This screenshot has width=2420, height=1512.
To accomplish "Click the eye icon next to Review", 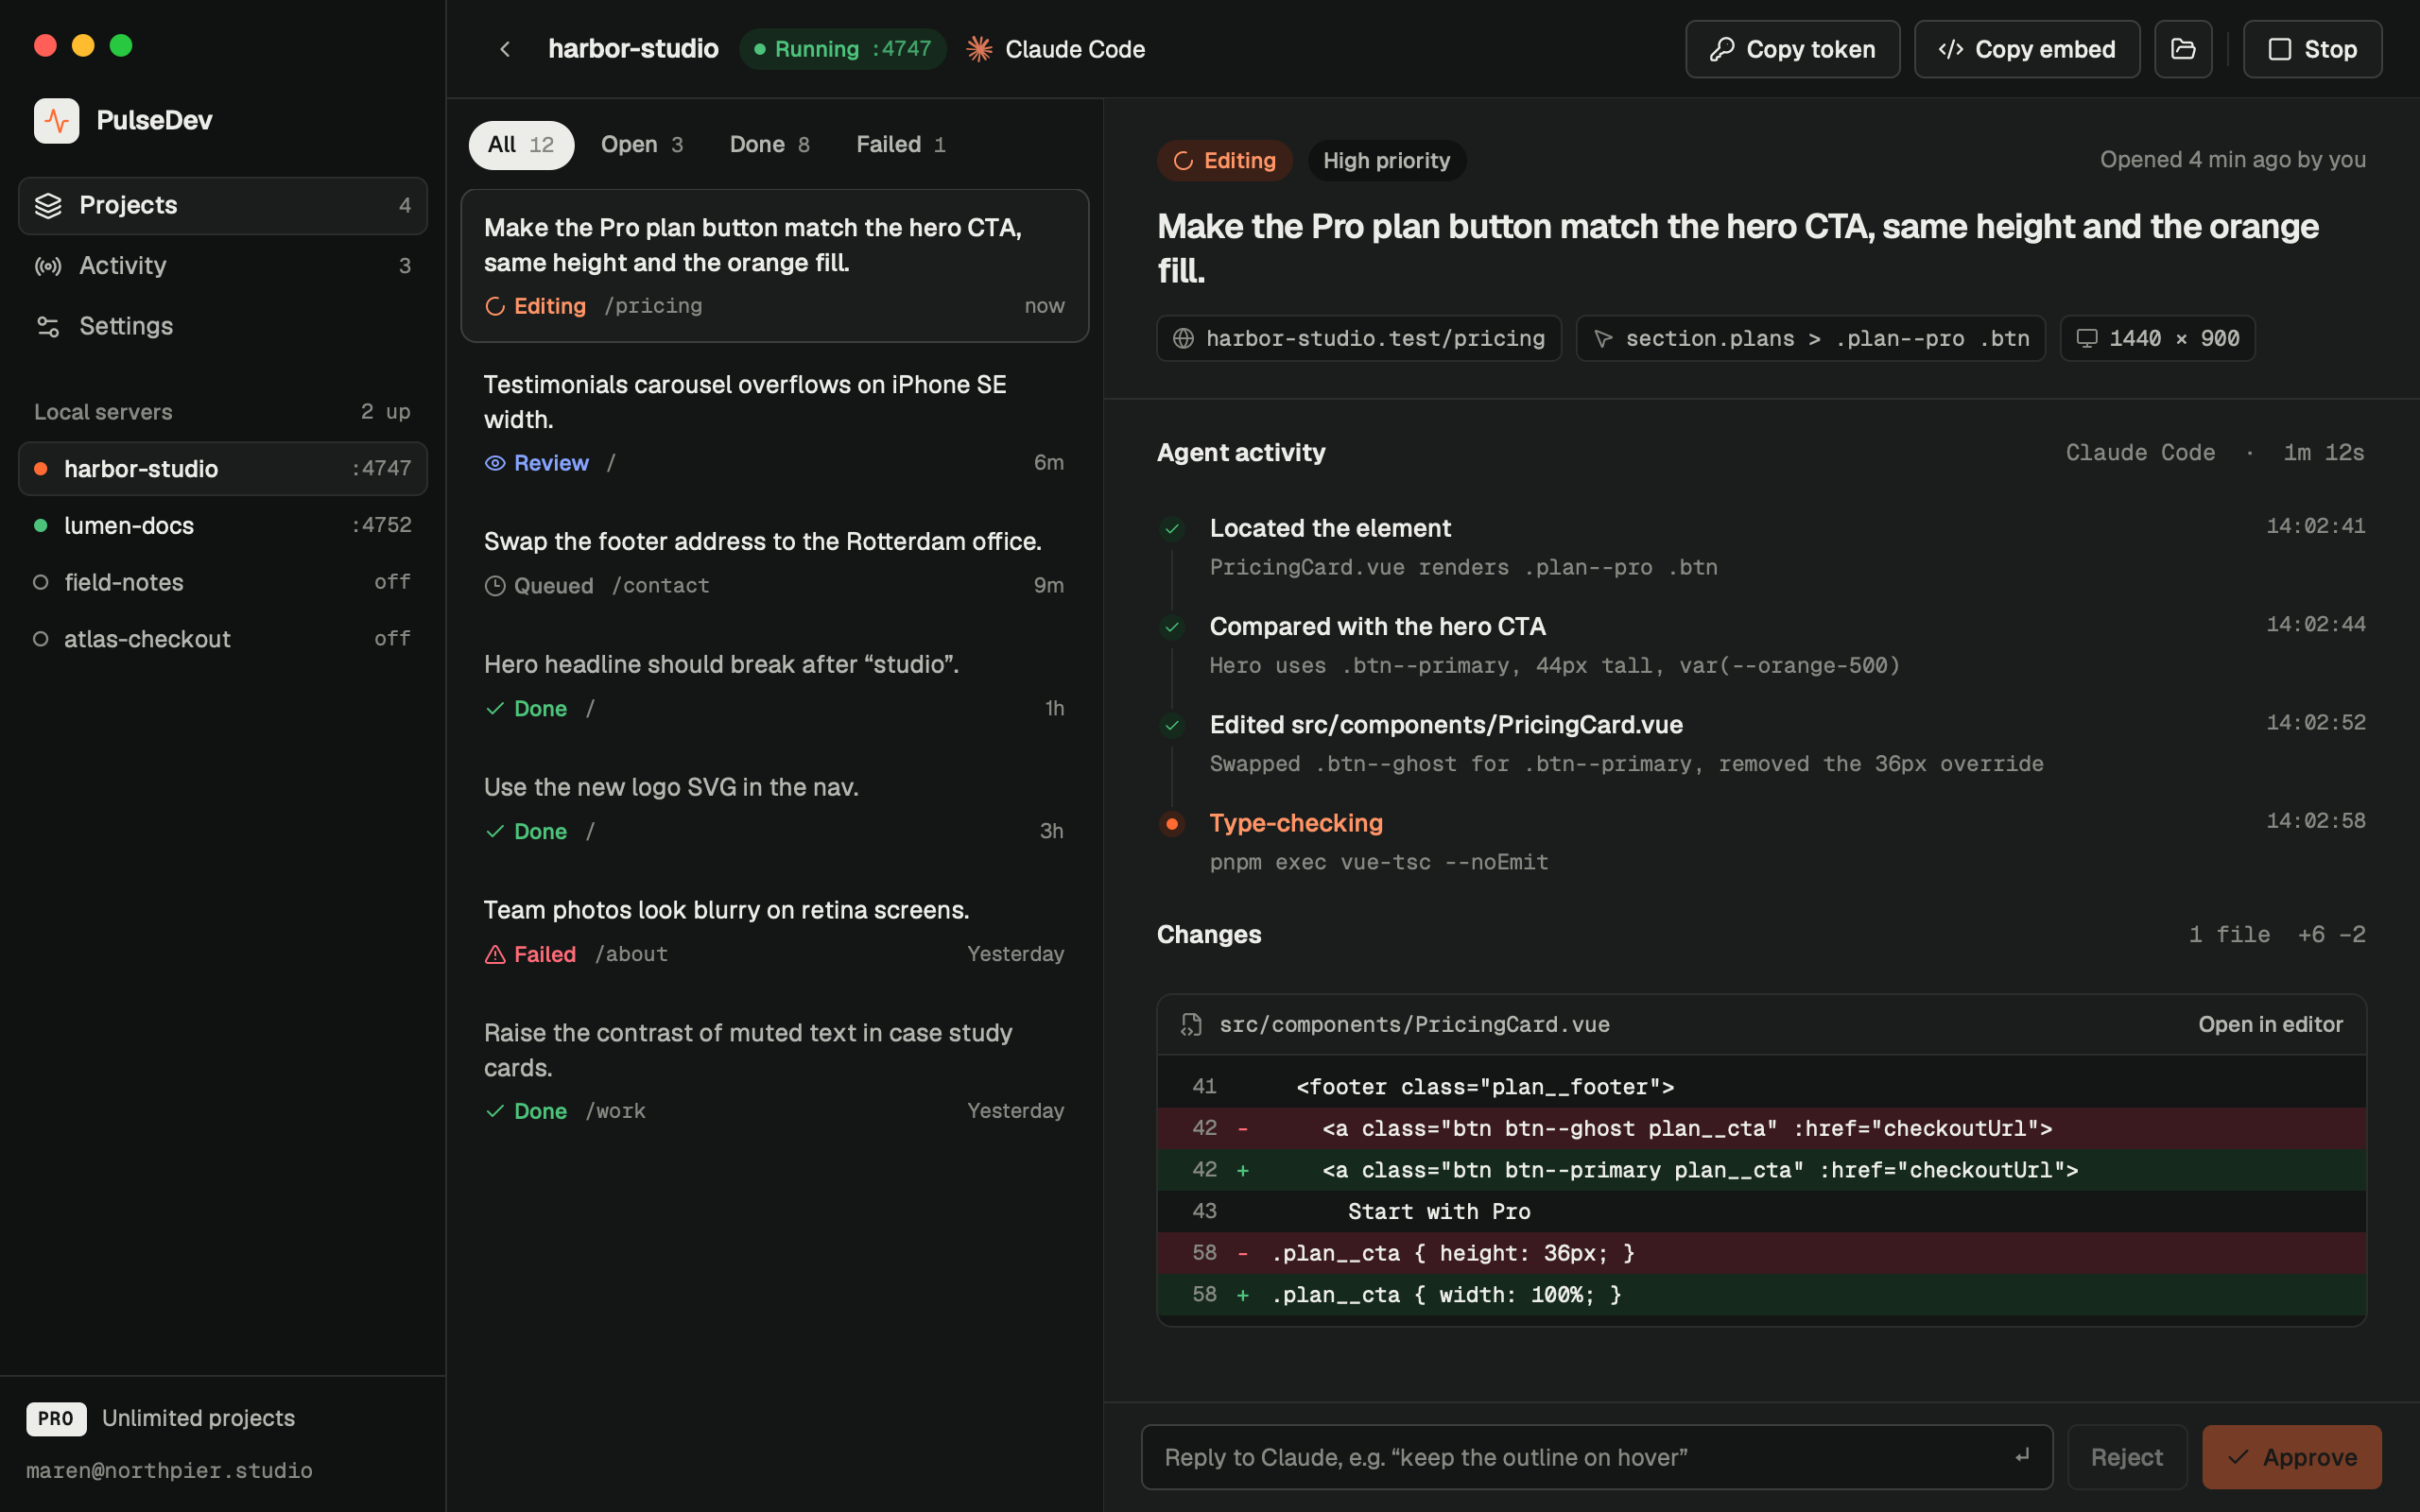I will [x=495, y=463].
